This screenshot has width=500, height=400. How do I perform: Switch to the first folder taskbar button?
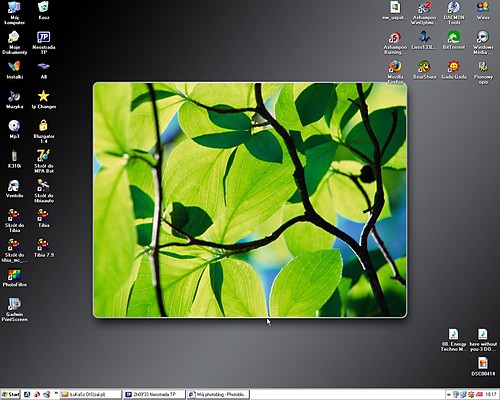(90, 394)
